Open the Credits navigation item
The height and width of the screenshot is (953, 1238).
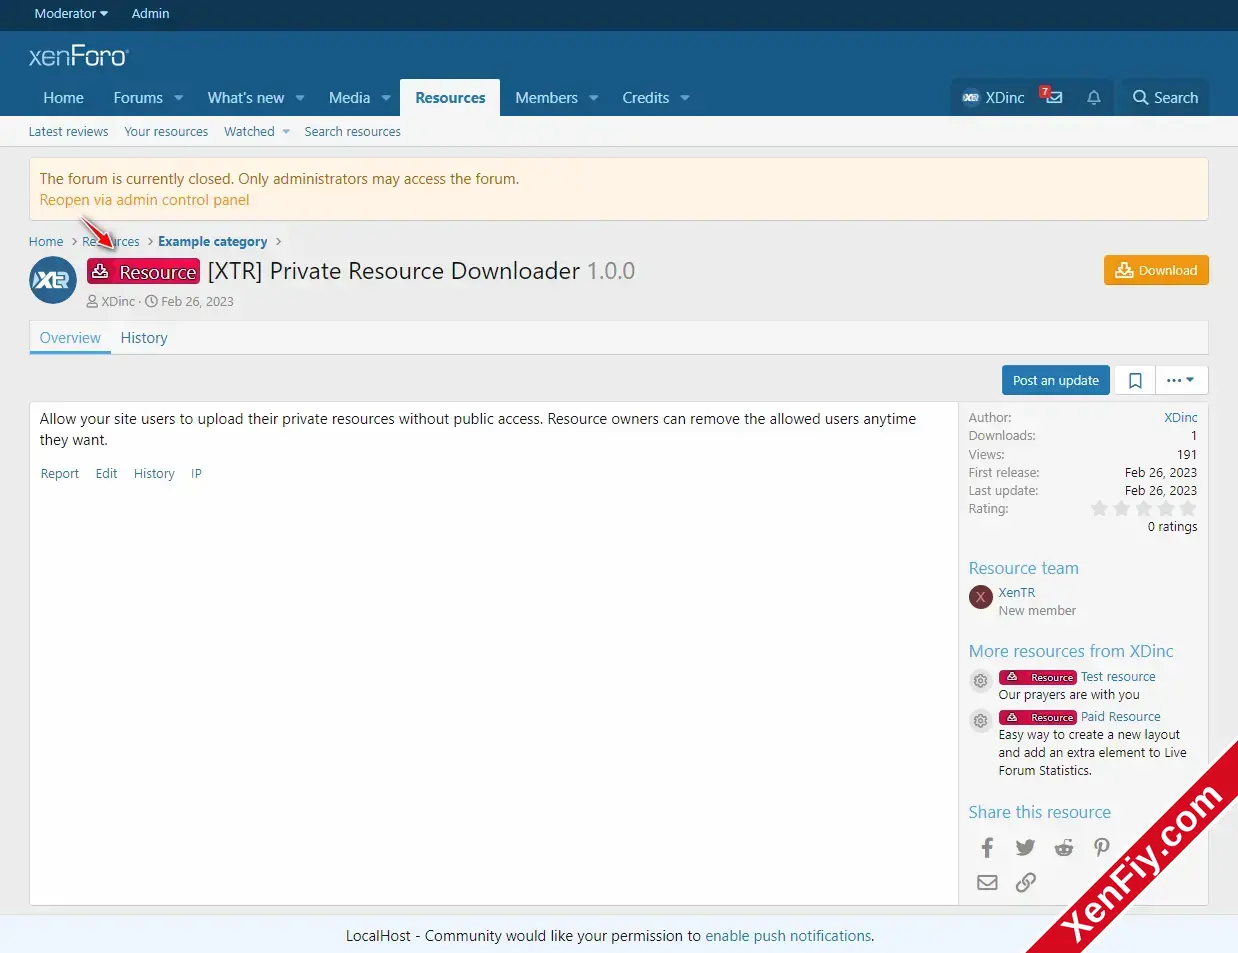tap(646, 98)
